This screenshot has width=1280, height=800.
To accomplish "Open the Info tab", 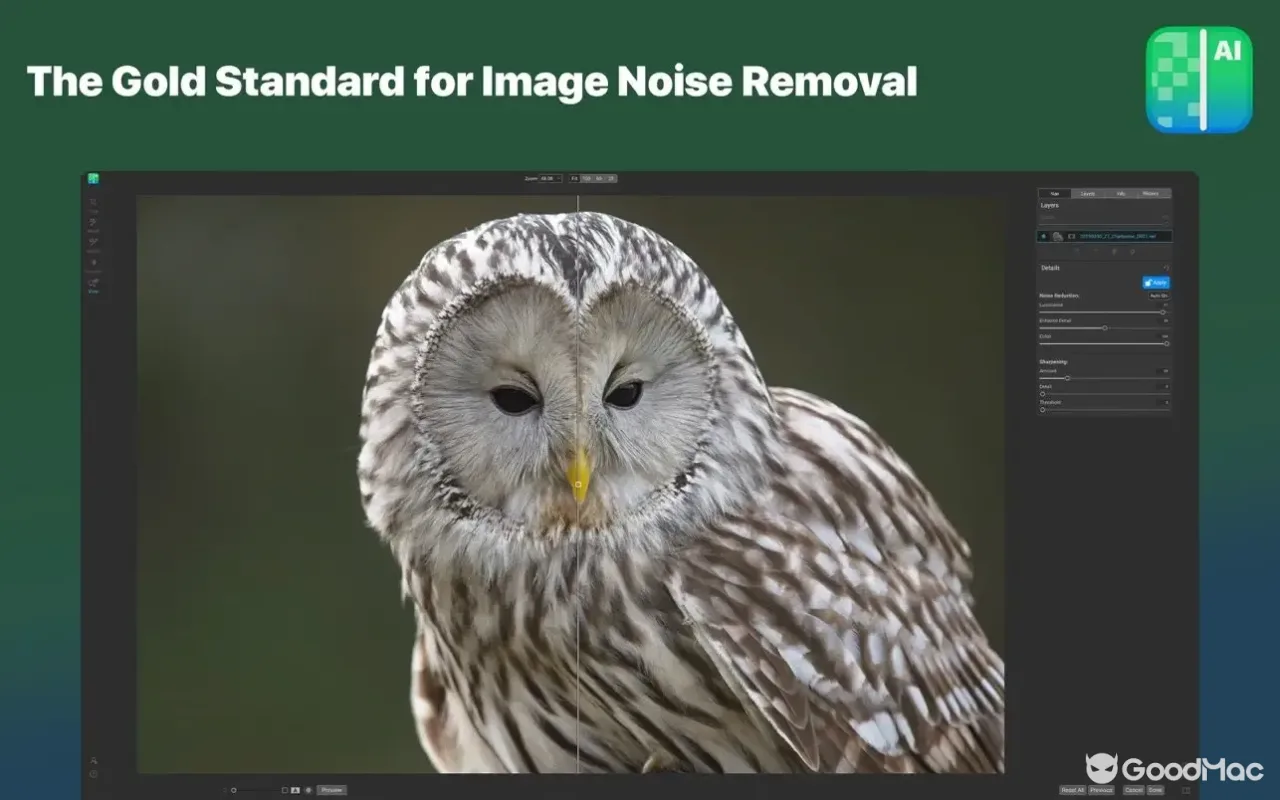I will click(x=1120, y=193).
